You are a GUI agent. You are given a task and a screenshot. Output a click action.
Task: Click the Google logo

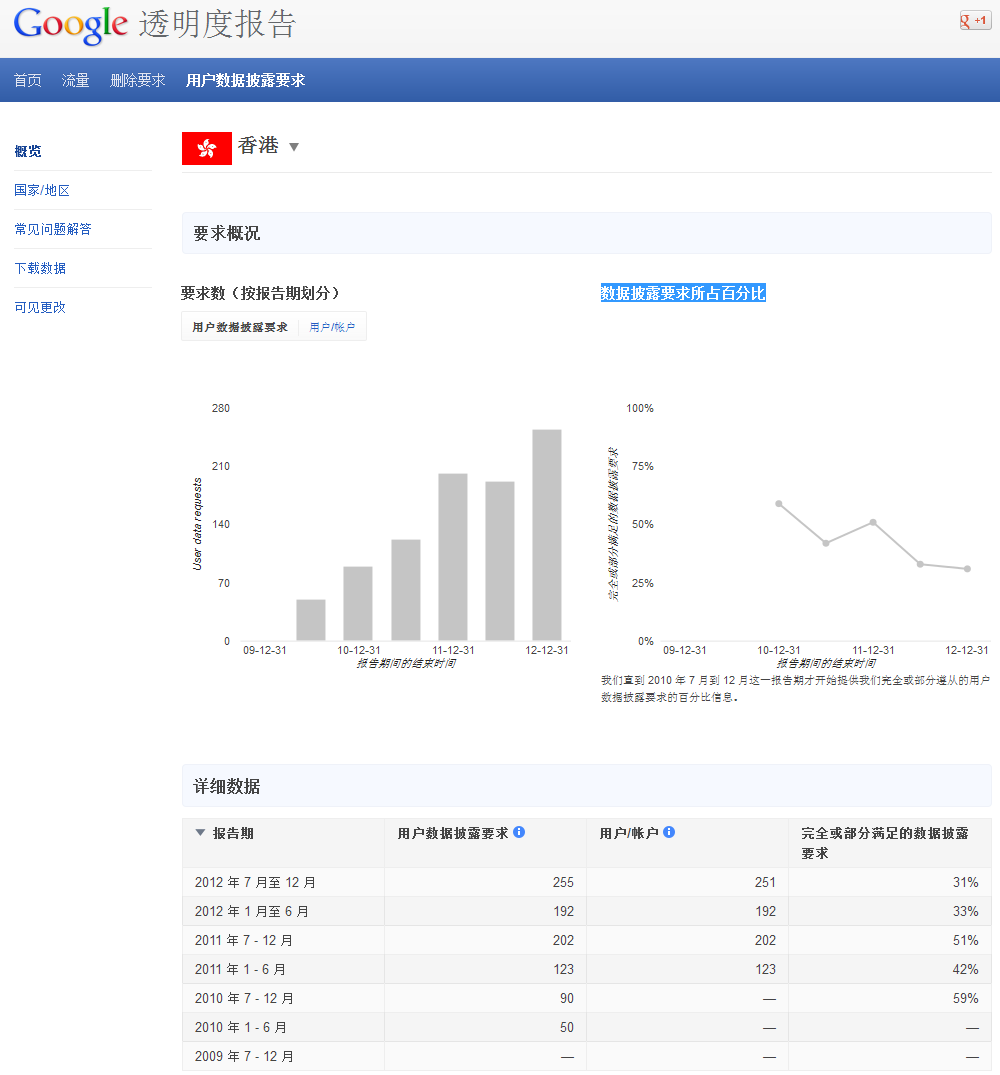(71, 25)
